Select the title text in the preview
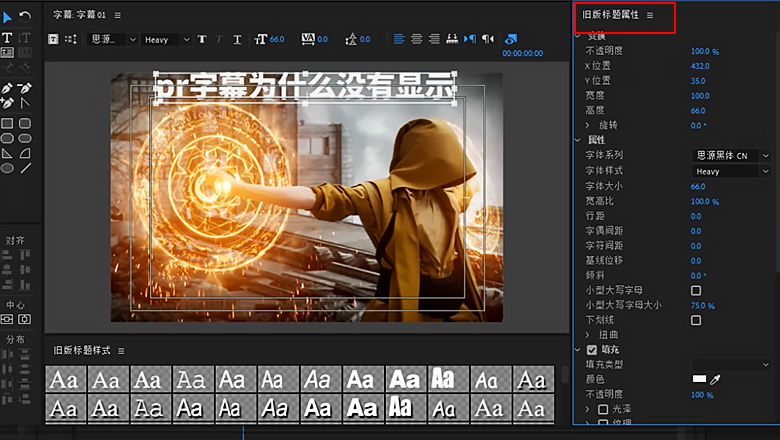 click(305, 88)
